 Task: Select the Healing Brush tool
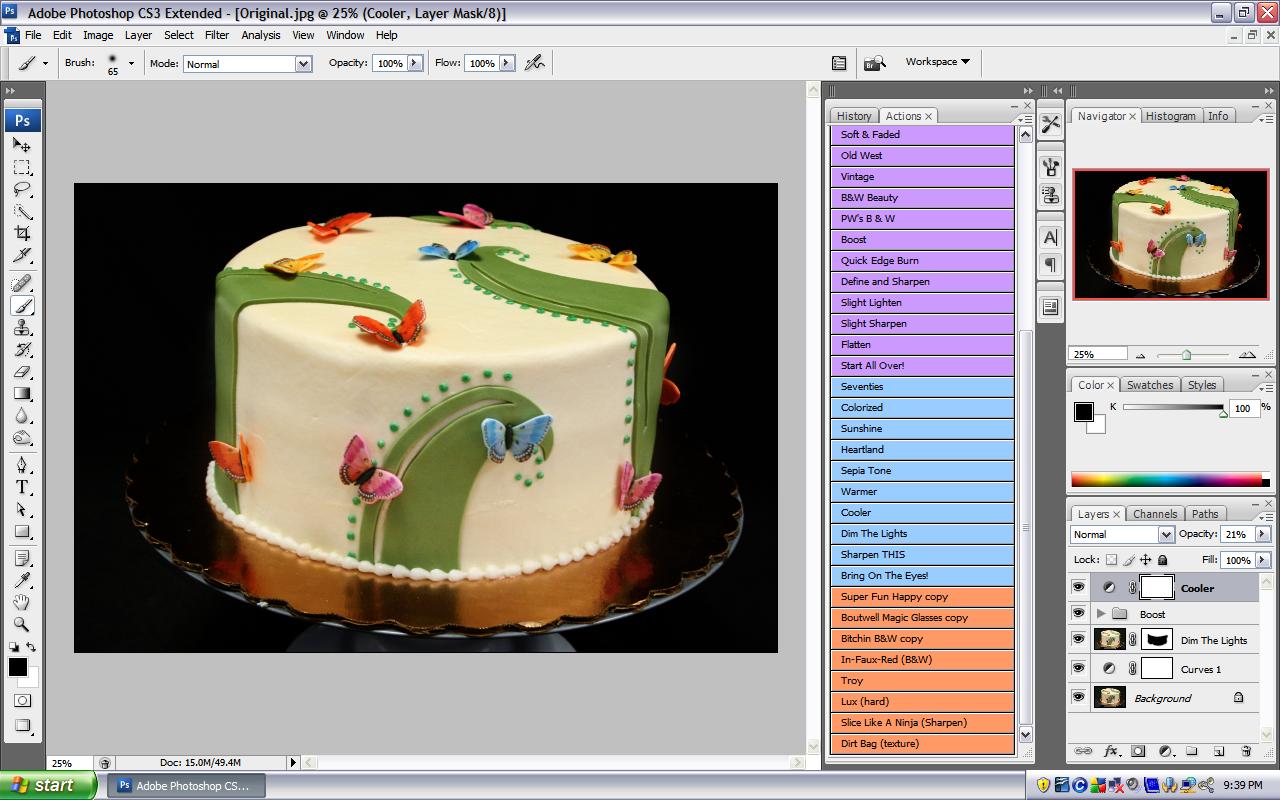[22, 284]
